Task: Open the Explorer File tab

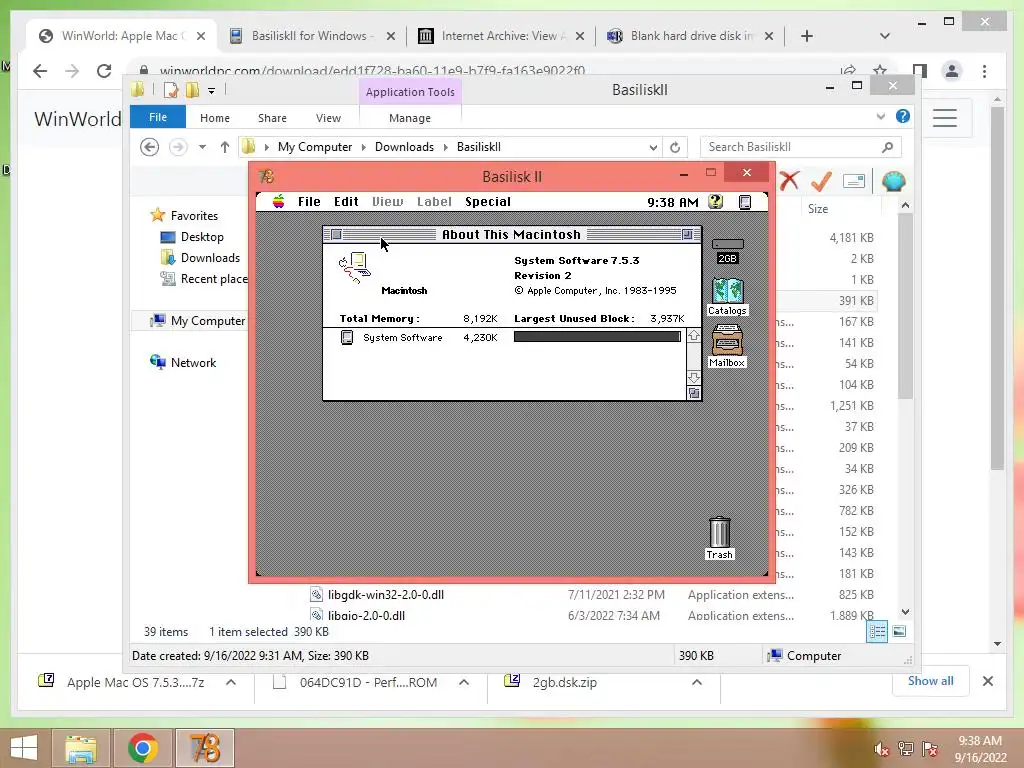Action: 157,117
